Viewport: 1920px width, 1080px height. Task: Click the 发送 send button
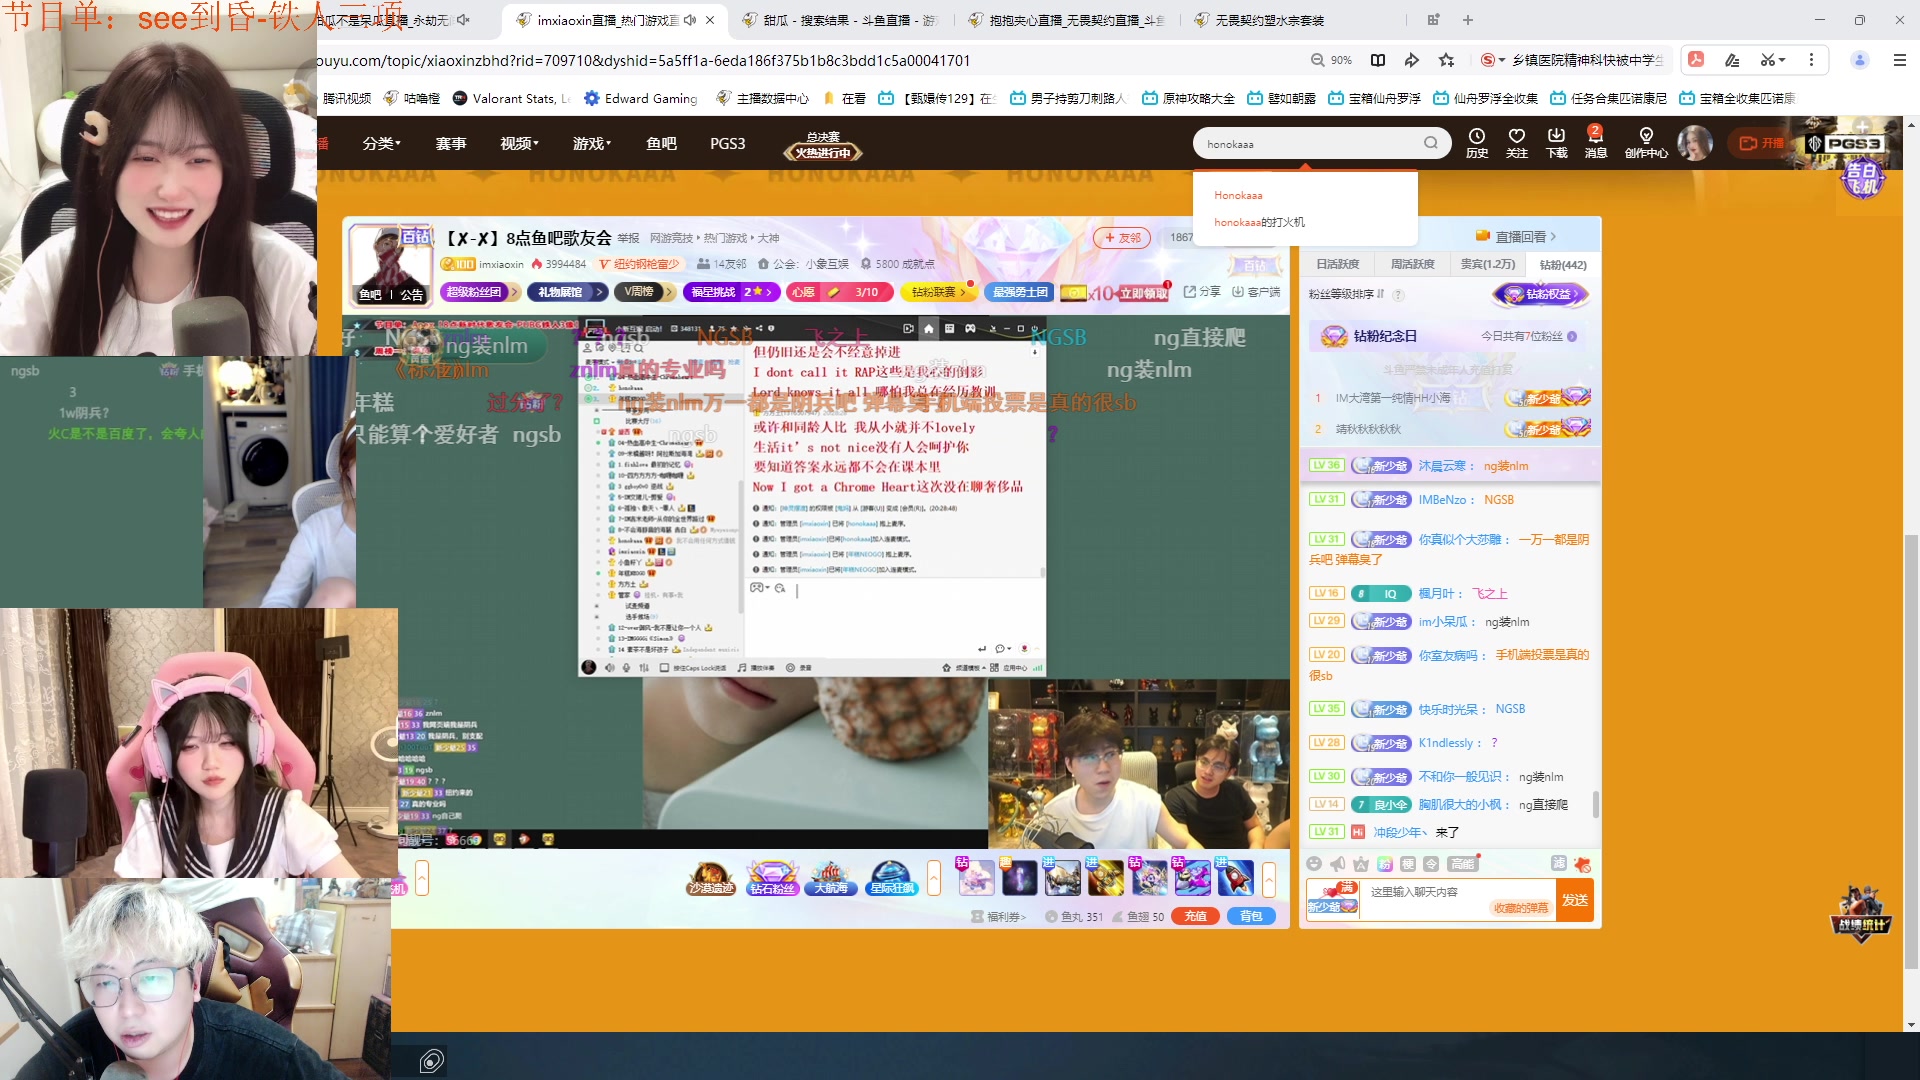pyautogui.click(x=1575, y=900)
